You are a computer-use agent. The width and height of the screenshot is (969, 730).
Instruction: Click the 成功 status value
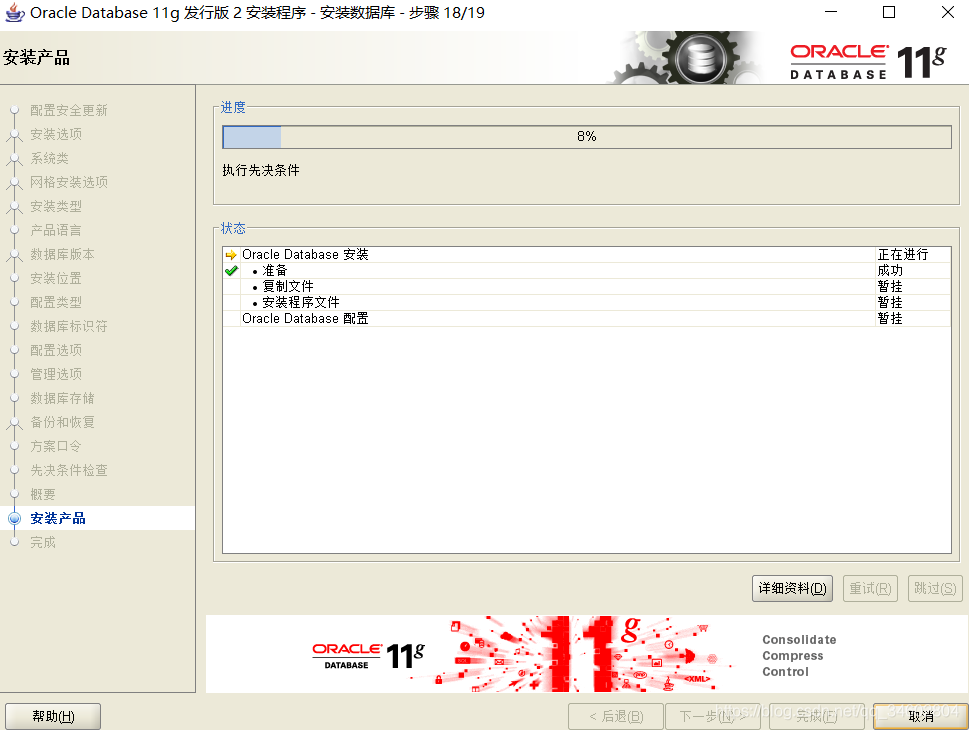pos(890,271)
